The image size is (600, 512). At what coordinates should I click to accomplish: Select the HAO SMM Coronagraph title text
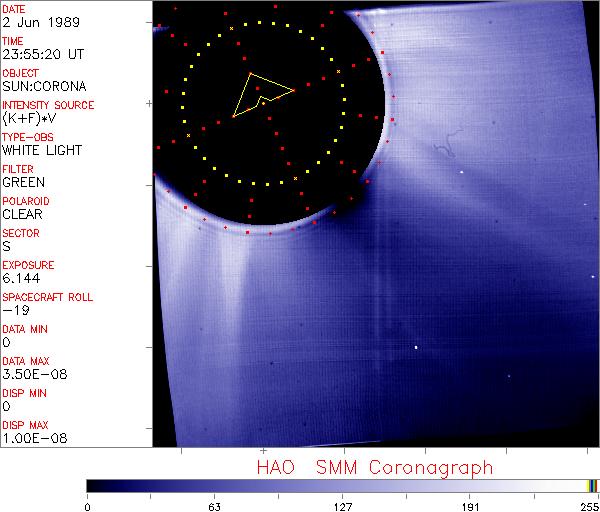click(x=375, y=468)
